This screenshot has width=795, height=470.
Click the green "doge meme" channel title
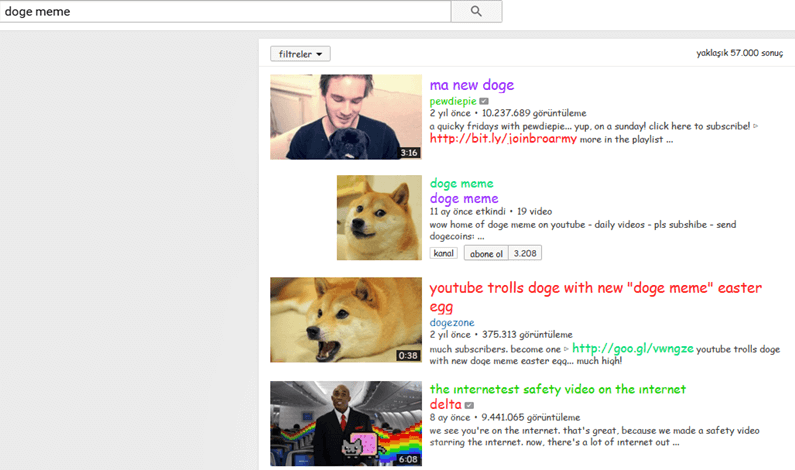click(x=461, y=184)
